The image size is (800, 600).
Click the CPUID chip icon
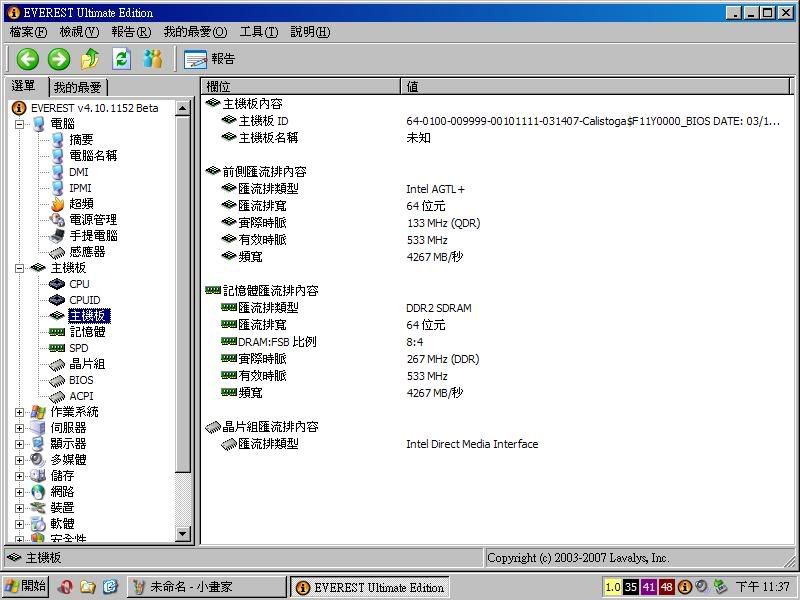57,300
